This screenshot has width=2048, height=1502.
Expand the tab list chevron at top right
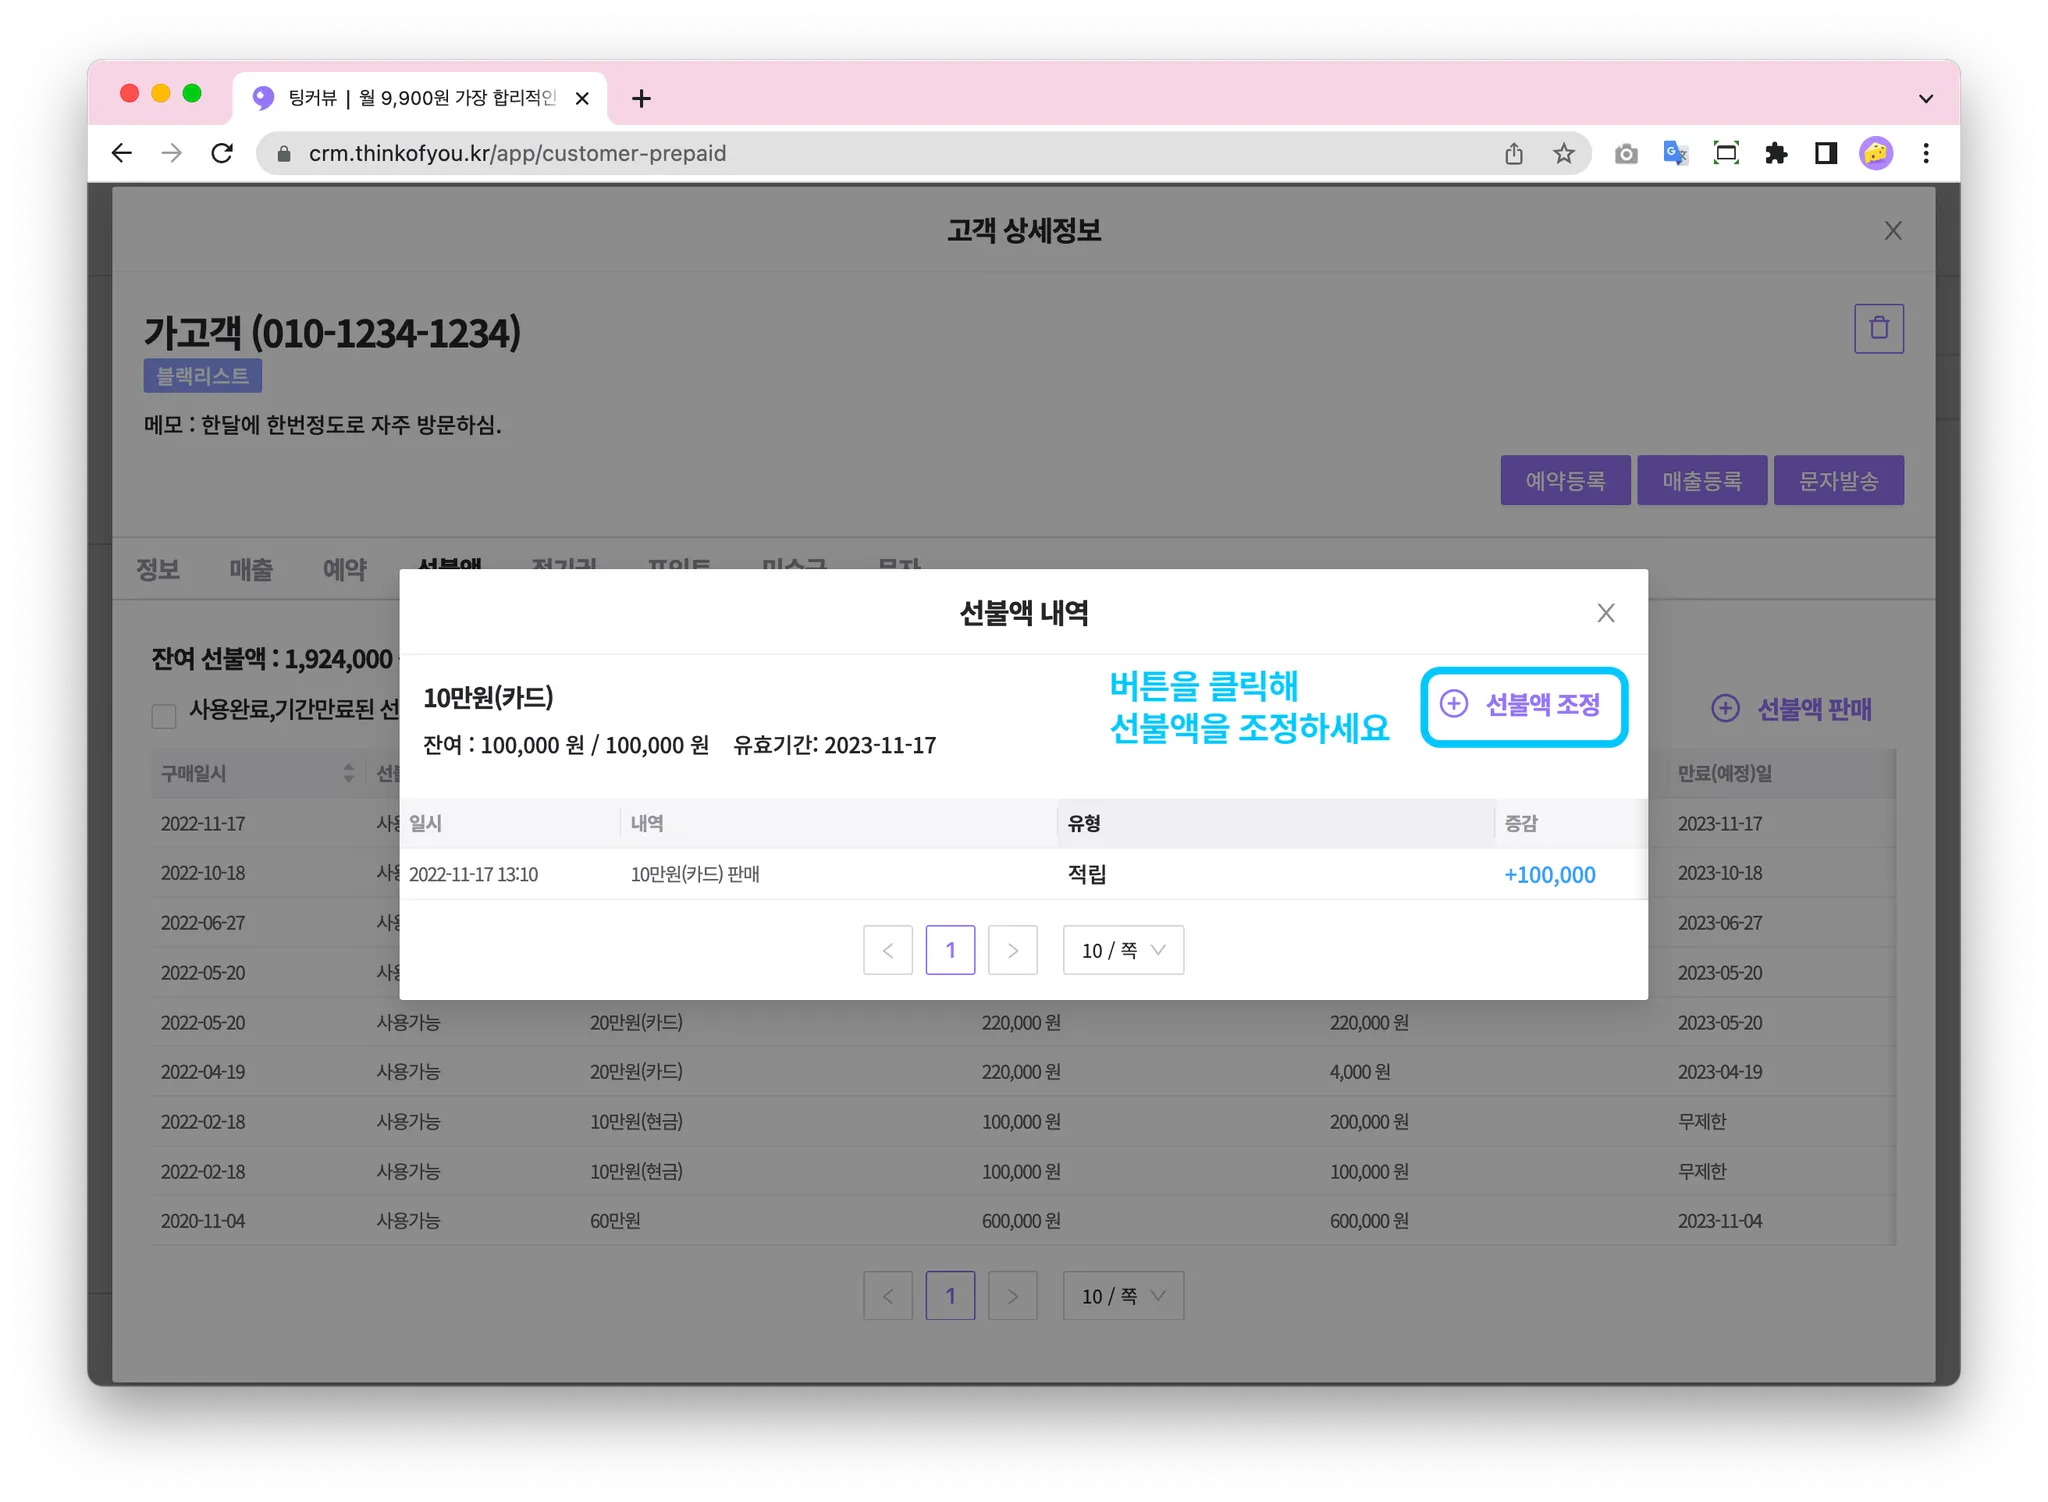(1925, 99)
